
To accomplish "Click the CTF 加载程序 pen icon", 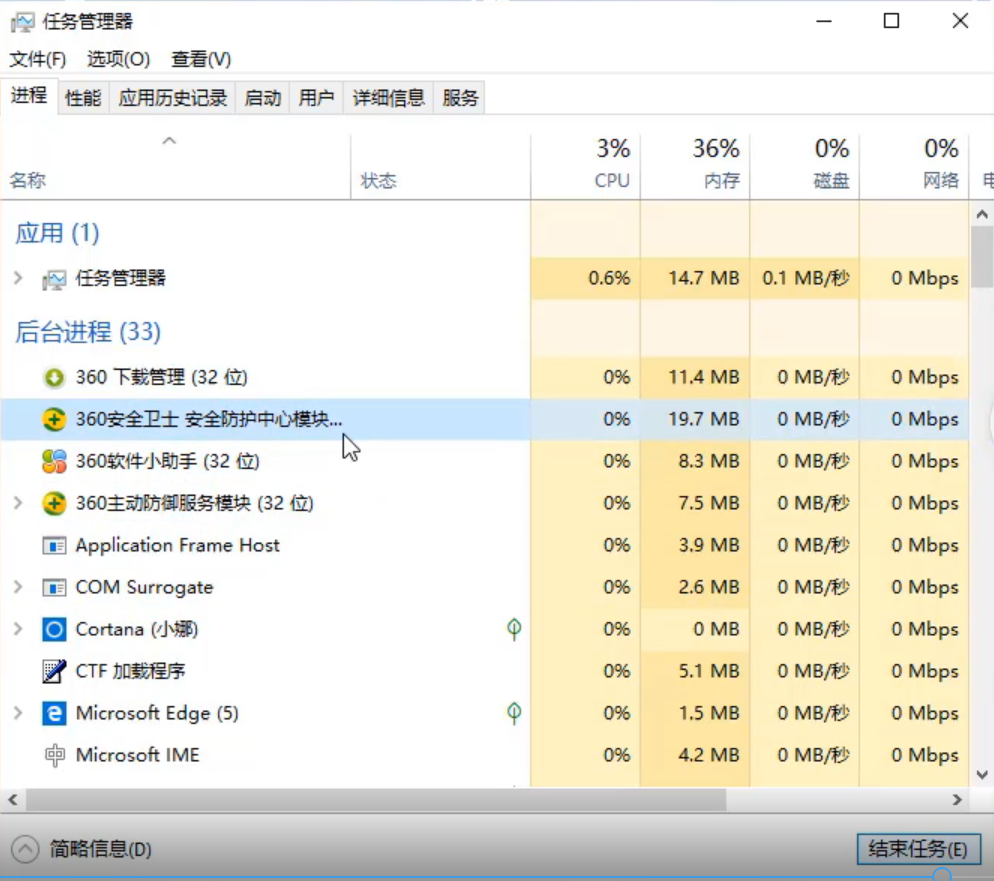I will pyautogui.click(x=54, y=672).
